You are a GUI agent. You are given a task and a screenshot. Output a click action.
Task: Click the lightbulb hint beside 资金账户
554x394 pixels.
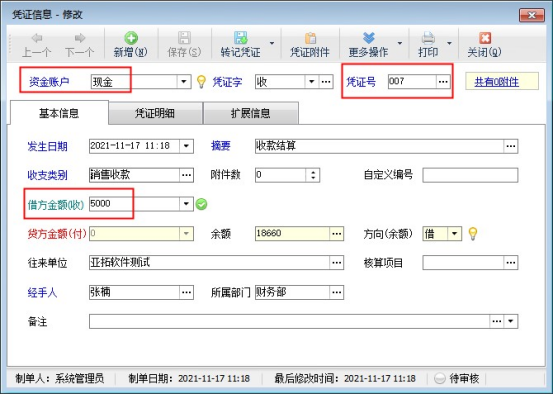pyautogui.click(x=201, y=82)
